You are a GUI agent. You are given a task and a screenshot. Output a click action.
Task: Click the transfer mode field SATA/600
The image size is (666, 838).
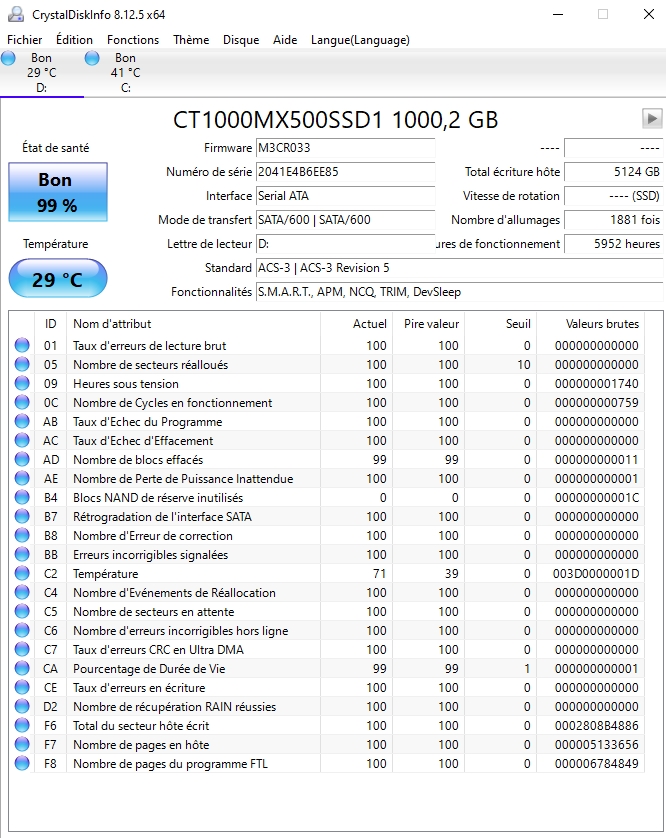coord(345,220)
